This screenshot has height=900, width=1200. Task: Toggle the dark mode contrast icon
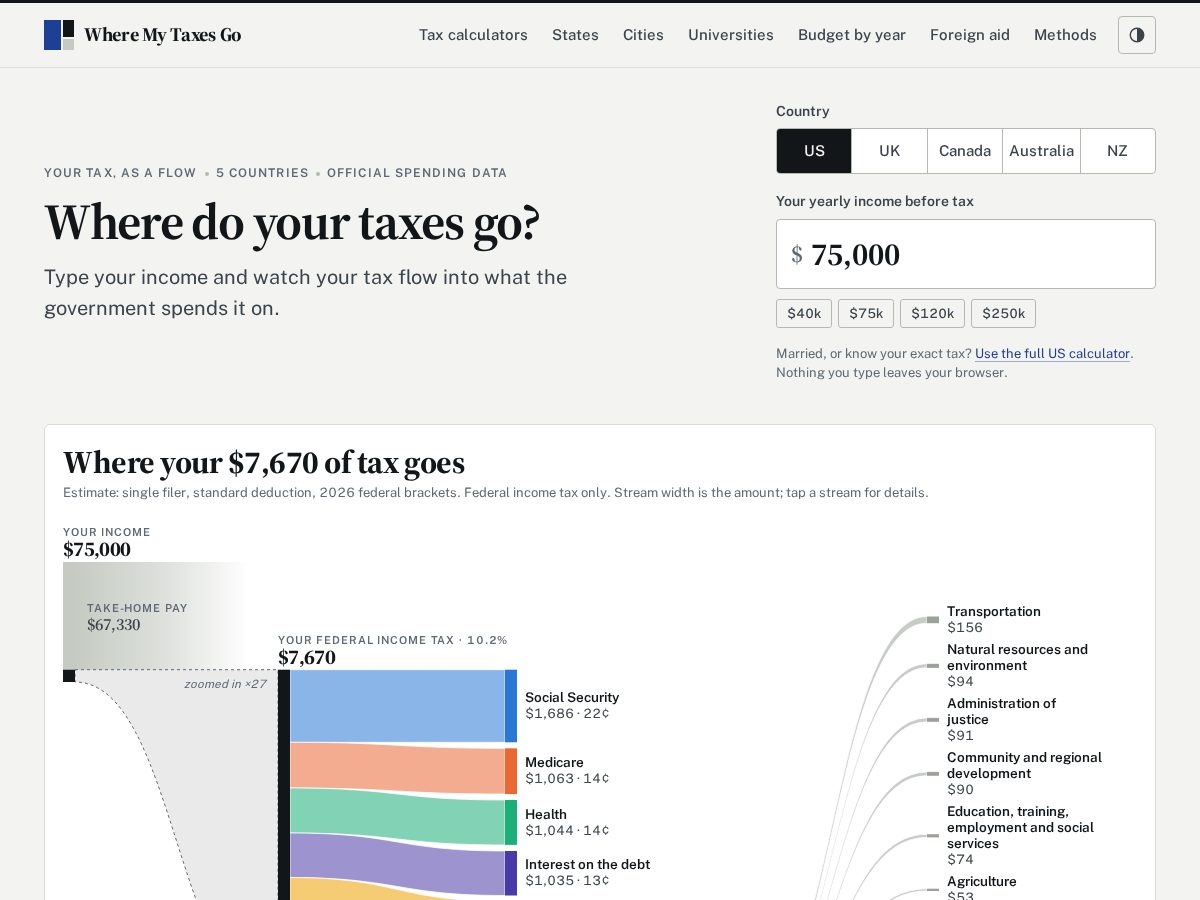point(1137,35)
